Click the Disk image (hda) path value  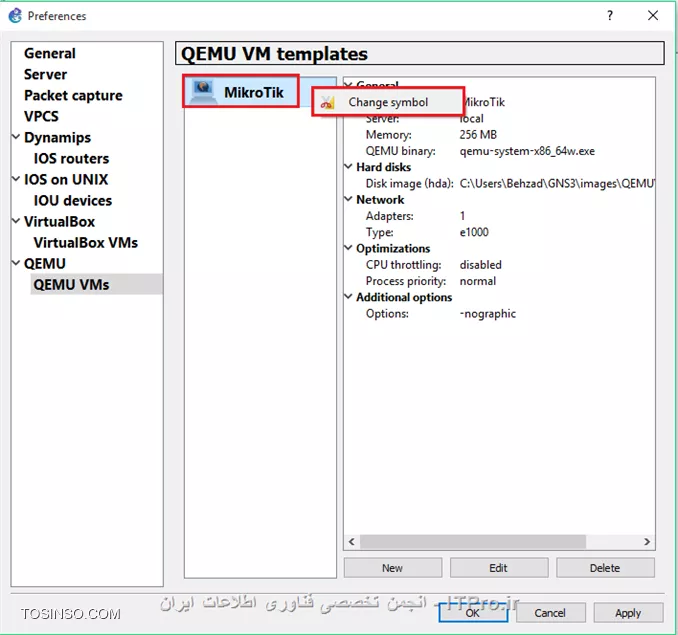click(x=557, y=184)
